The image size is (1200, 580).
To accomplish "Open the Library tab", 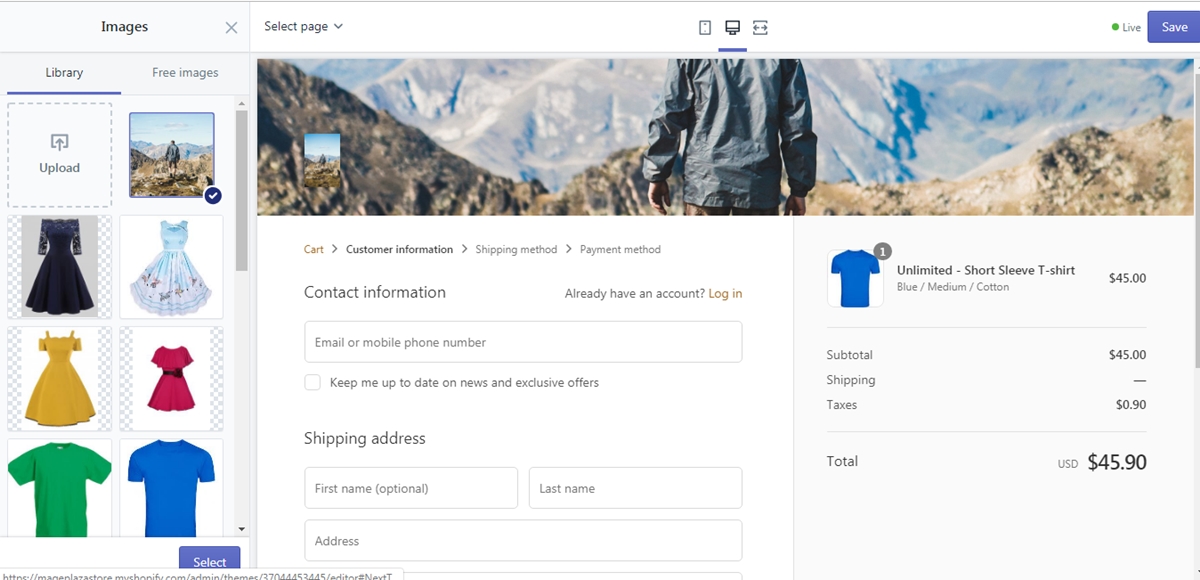I will [x=64, y=73].
